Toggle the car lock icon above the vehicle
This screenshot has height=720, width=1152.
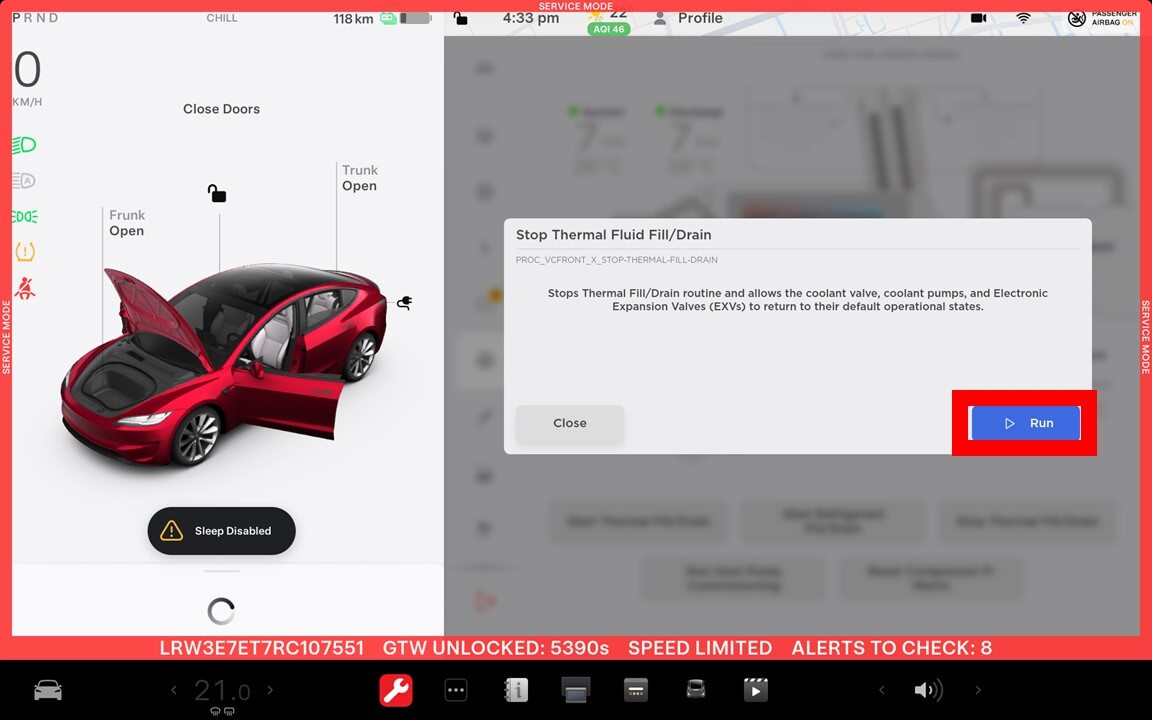coord(216,193)
